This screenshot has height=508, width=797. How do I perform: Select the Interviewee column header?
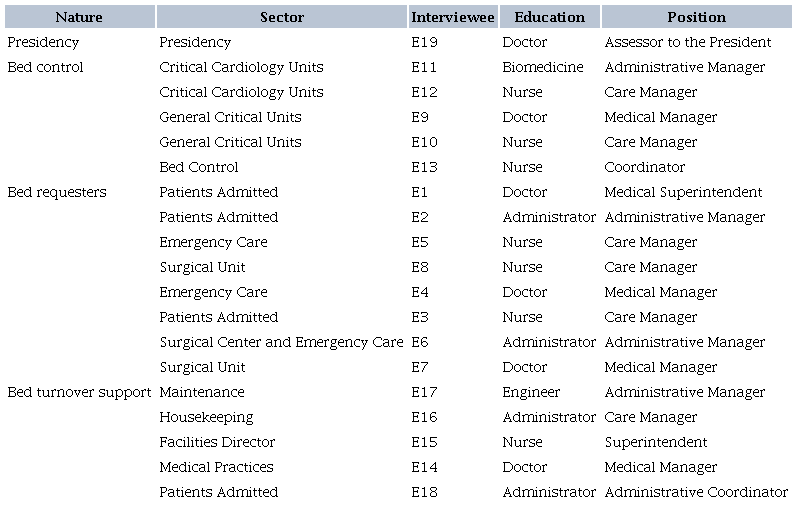click(452, 17)
